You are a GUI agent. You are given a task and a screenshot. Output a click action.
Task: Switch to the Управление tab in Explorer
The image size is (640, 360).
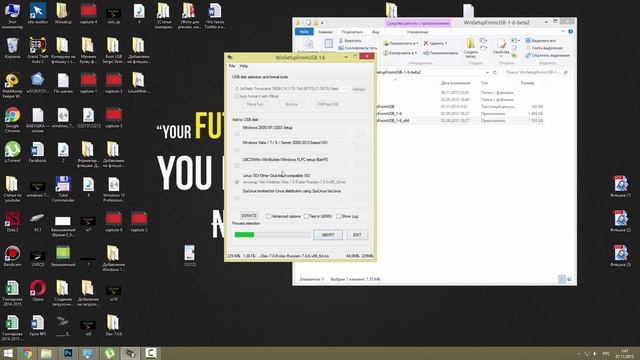point(418,32)
